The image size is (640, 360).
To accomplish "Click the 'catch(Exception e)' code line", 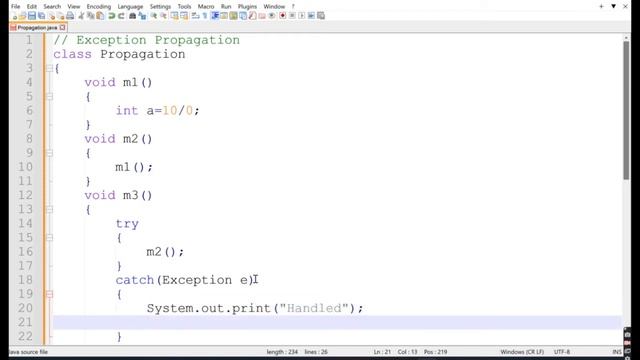I will tap(184, 280).
